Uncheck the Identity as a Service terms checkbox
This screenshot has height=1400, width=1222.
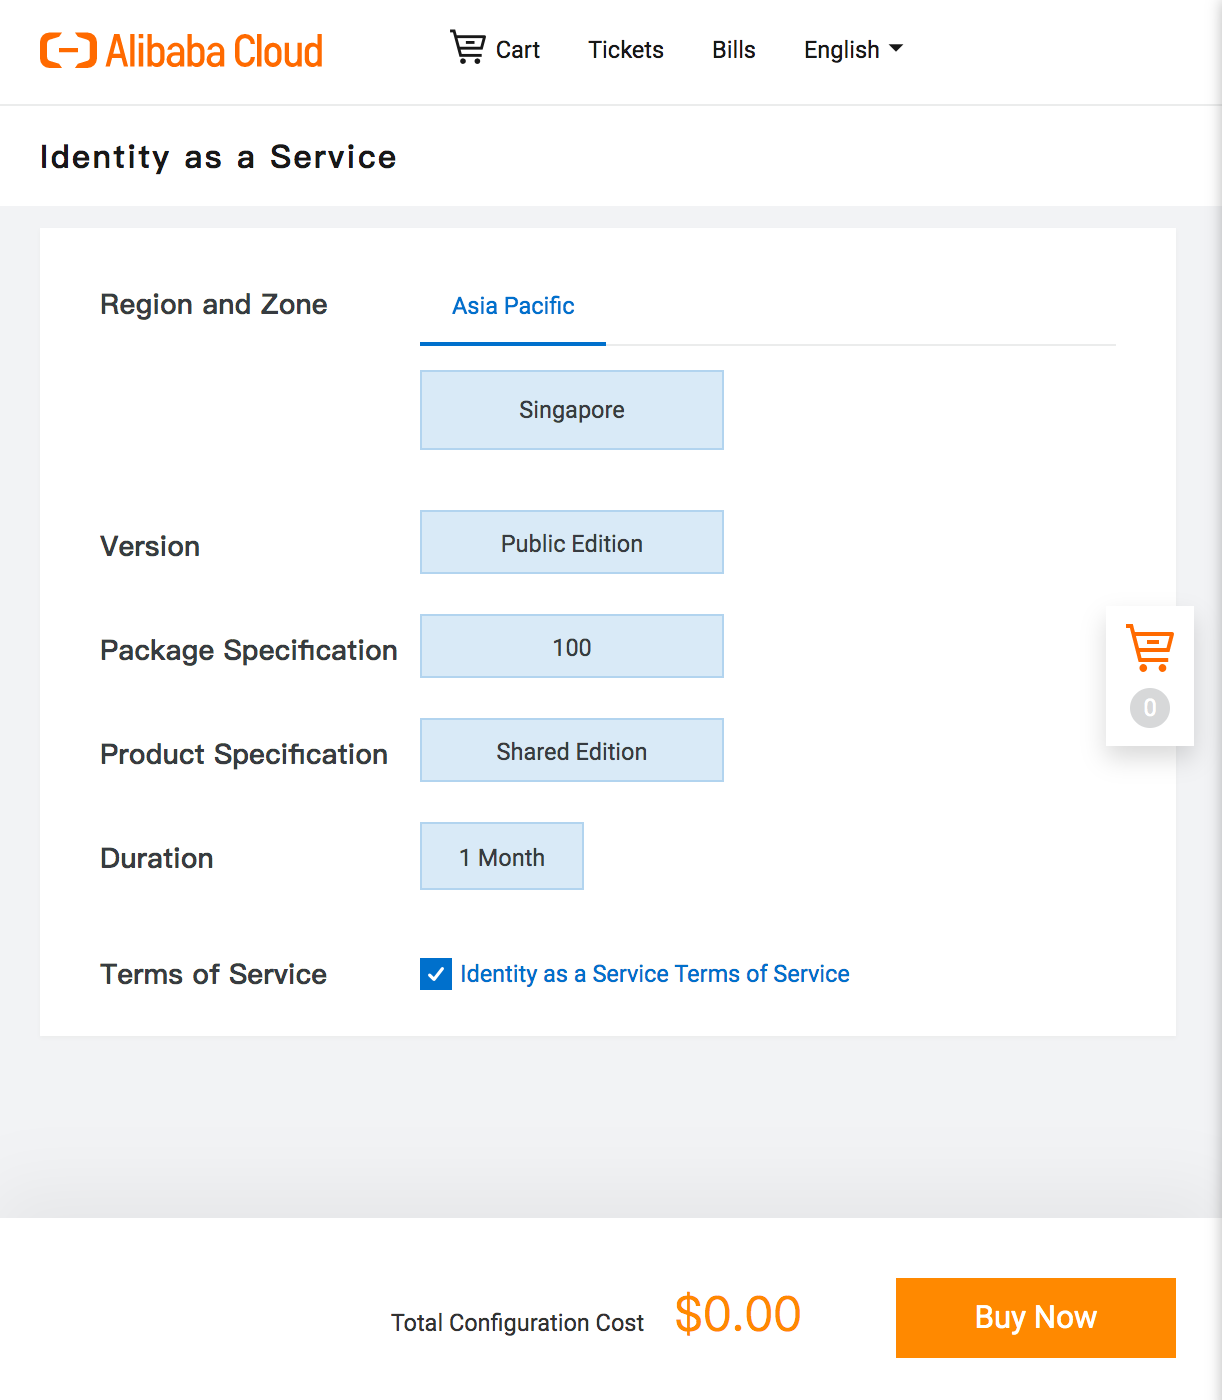[x=435, y=974]
